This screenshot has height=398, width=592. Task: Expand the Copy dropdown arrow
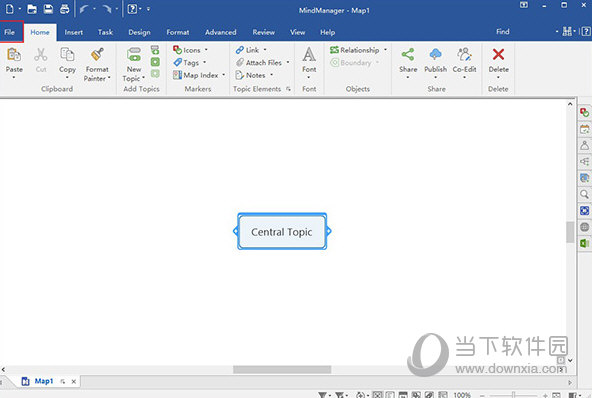(x=67, y=77)
